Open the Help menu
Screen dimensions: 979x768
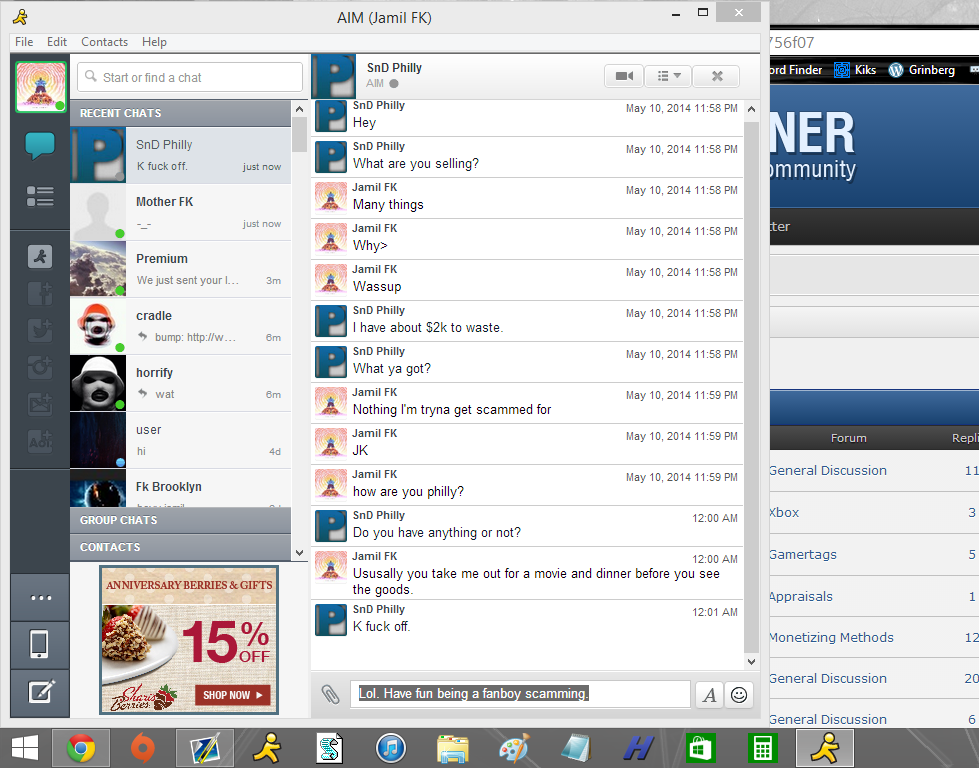click(x=154, y=42)
